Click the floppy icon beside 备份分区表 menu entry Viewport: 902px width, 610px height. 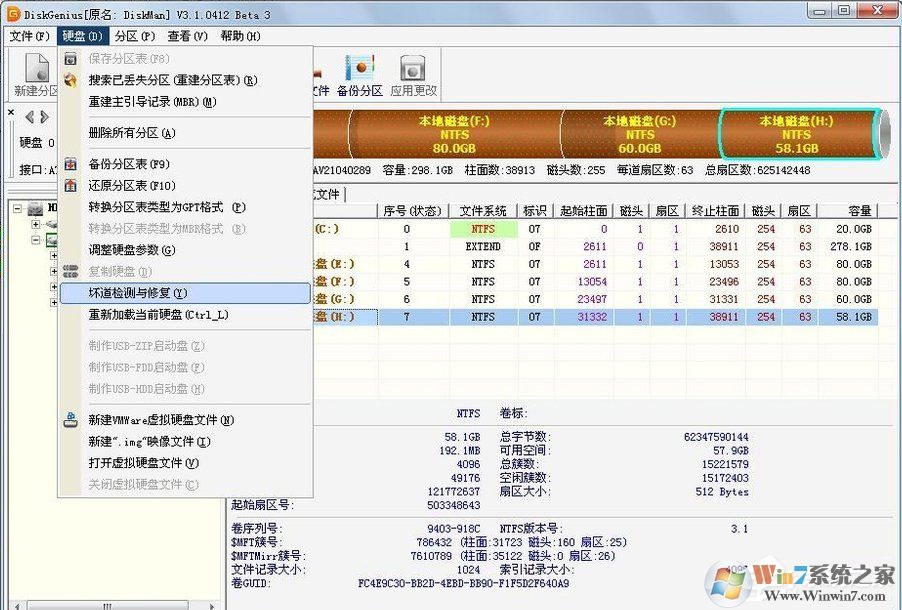click(x=70, y=163)
